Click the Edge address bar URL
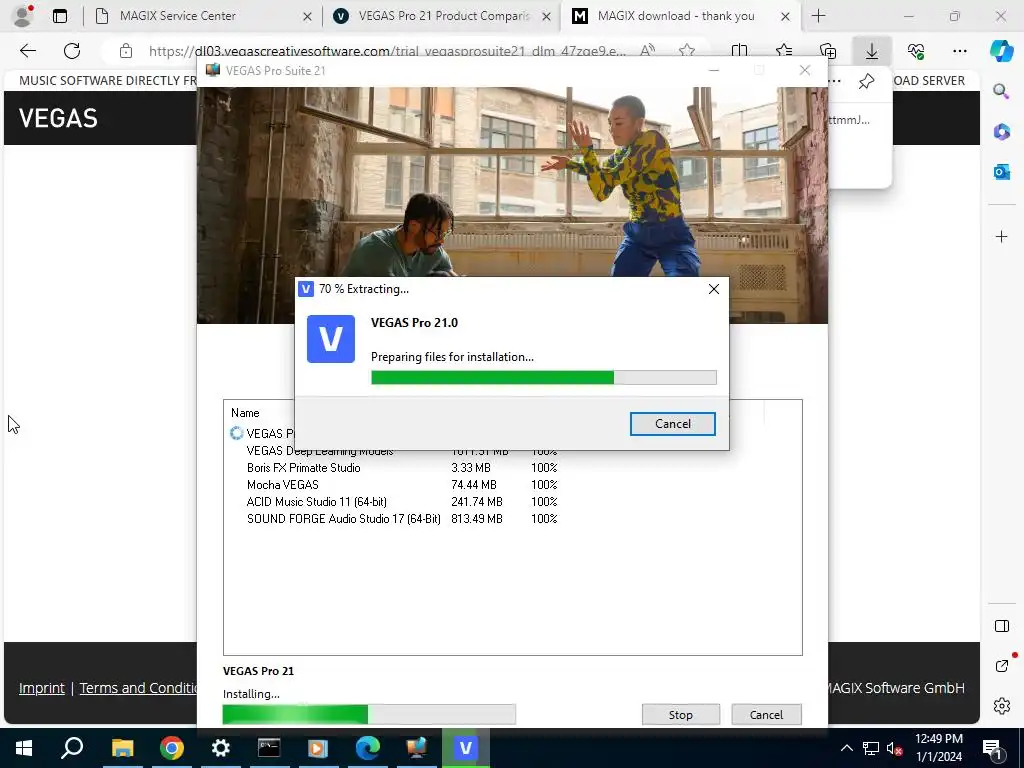Screen dimensions: 1024x768 click(387, 51)
